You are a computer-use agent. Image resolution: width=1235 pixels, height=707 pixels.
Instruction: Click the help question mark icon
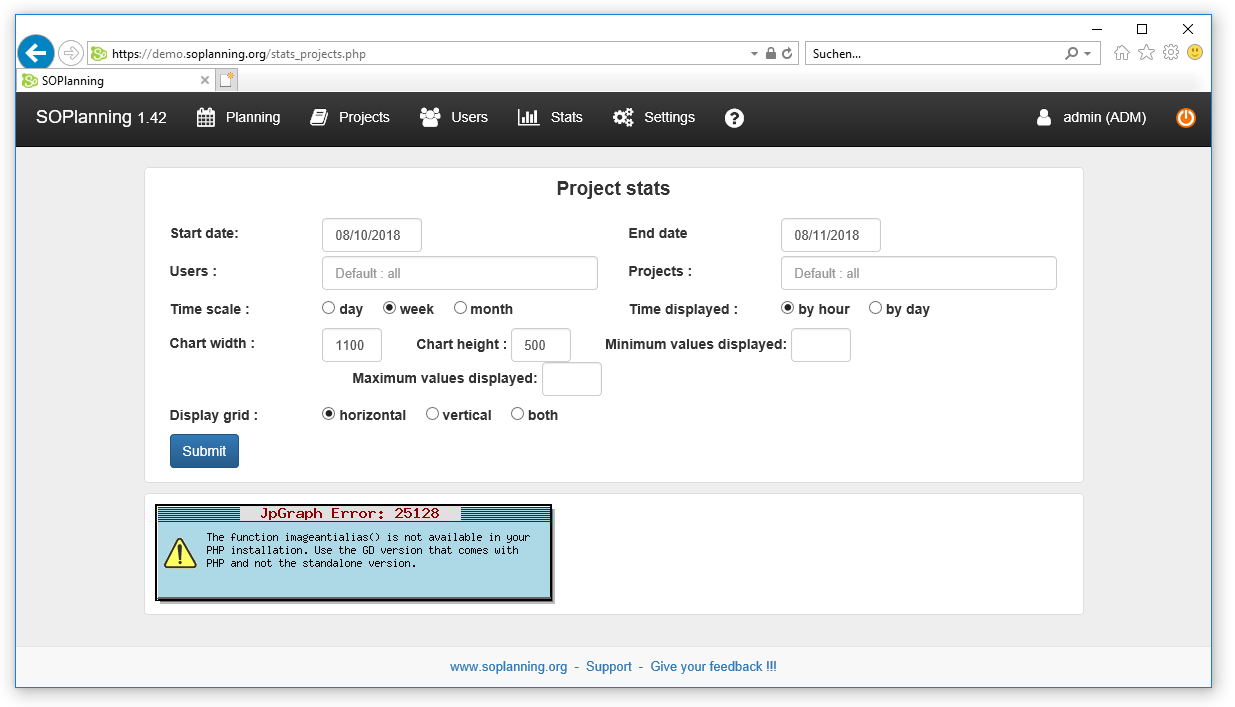[x=734, y=118]
